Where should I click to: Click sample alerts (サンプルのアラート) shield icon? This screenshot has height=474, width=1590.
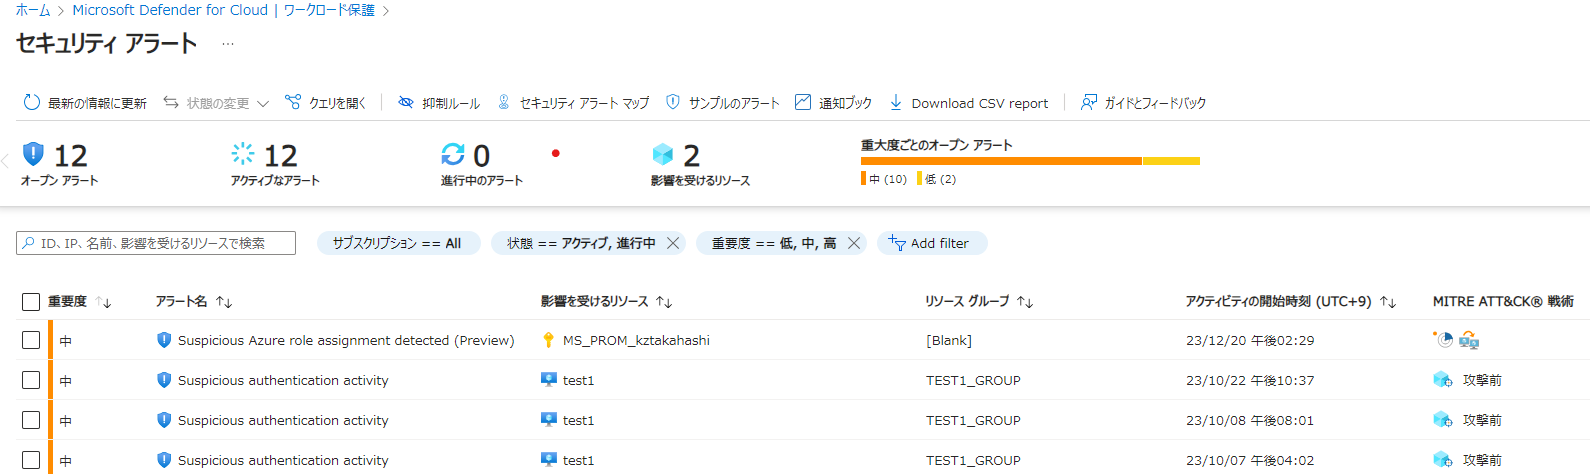(x=673, y=102)
